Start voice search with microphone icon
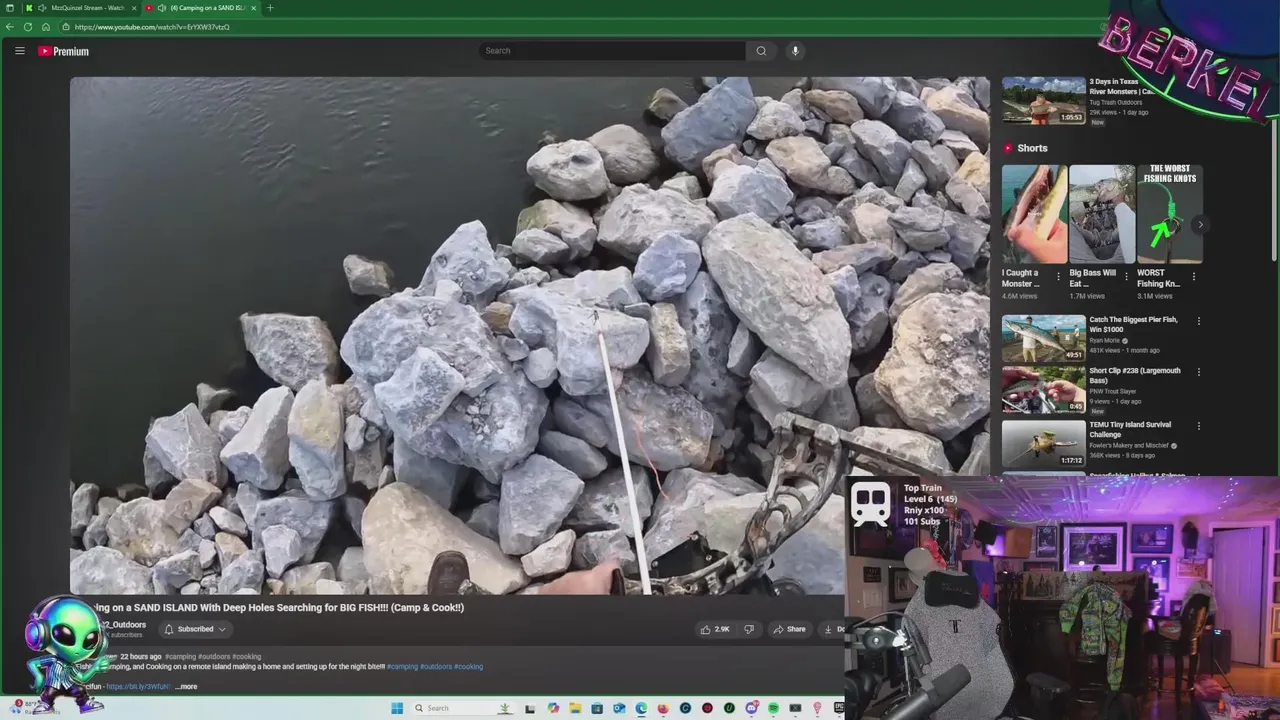The width and height of the screenshot is (1280, 720). tap(796, 51)
